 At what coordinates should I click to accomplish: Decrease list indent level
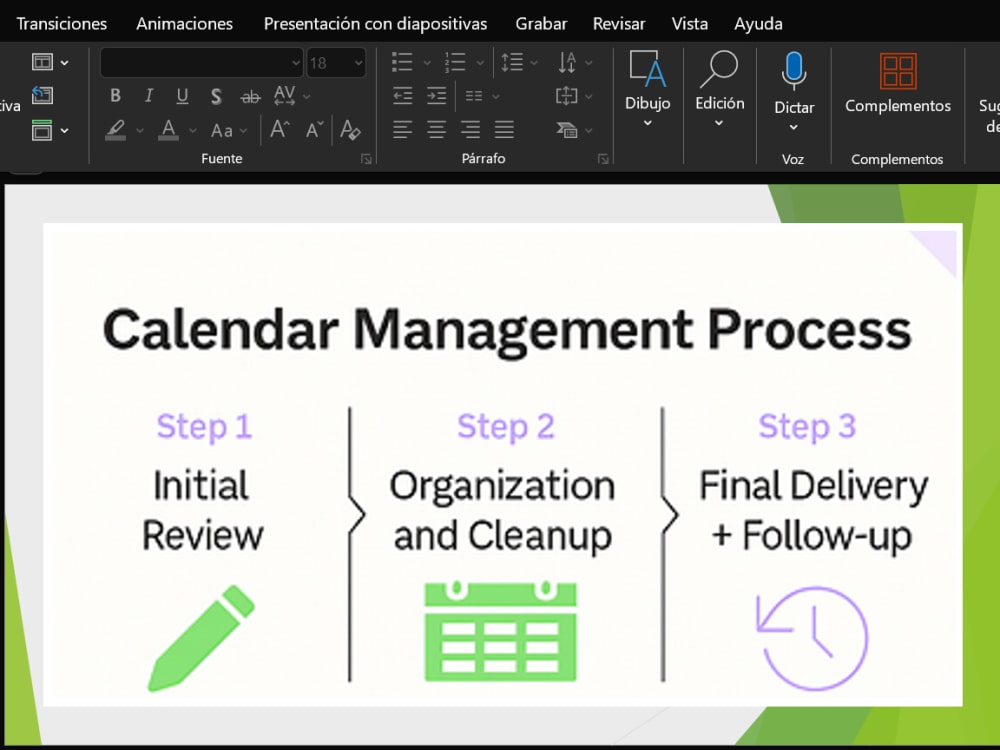point(402,96)
